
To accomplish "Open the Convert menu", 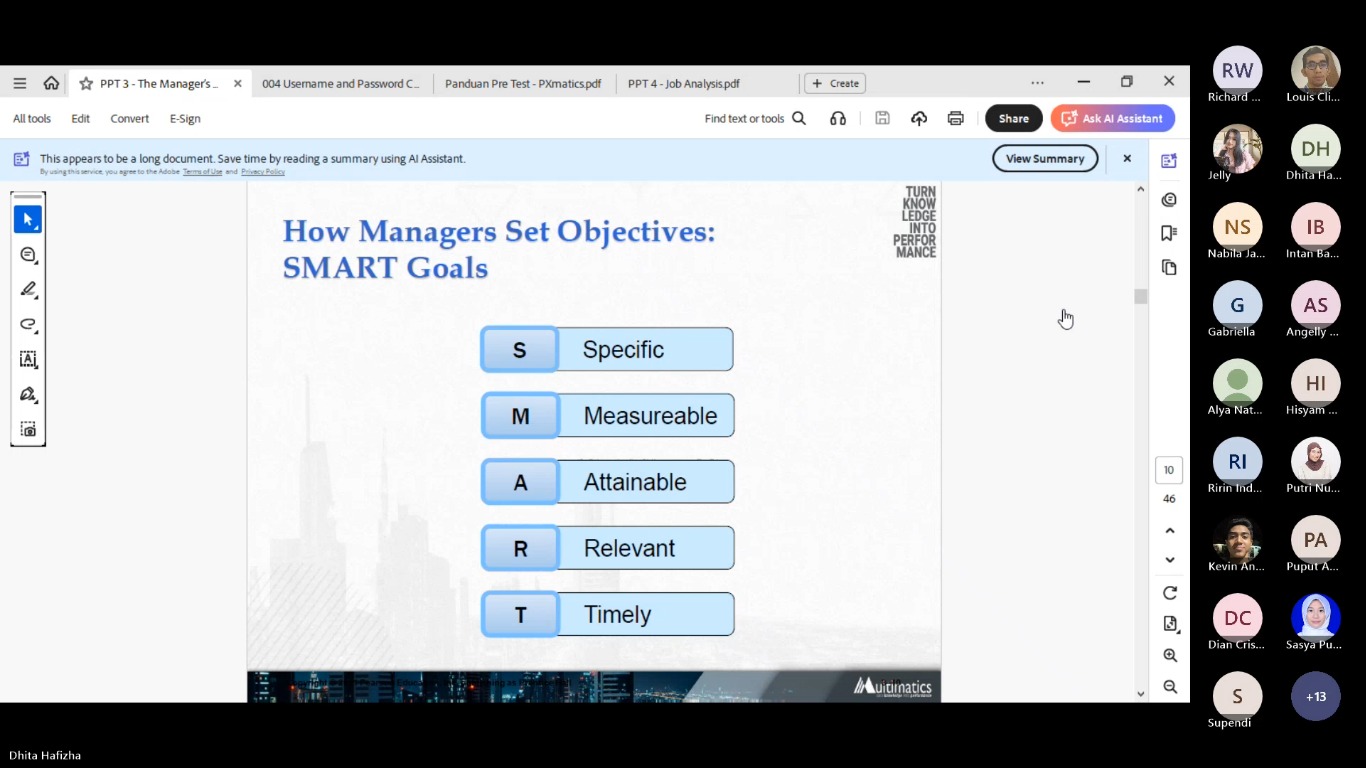I will [x=129, y=118].
